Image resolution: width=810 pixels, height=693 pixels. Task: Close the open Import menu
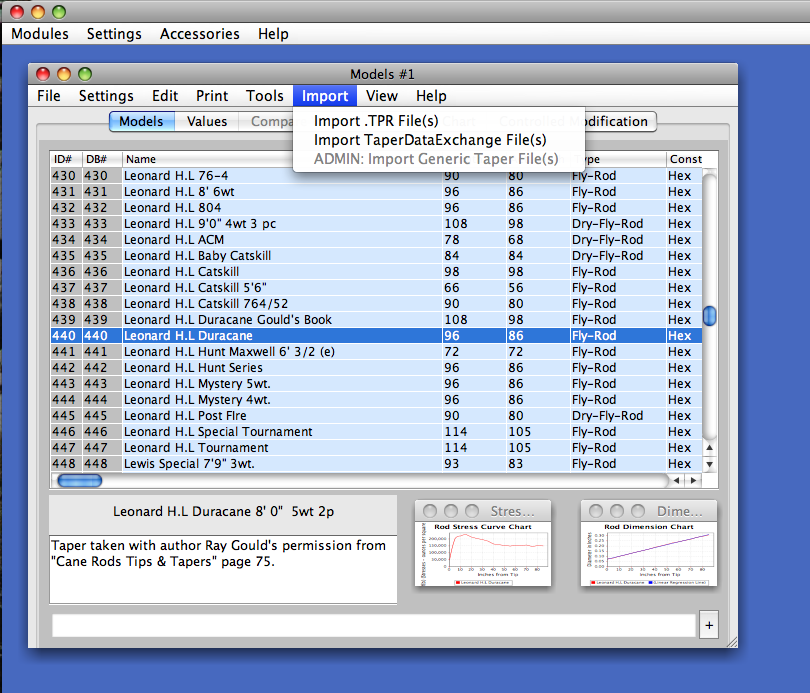(x=325, y=96)
